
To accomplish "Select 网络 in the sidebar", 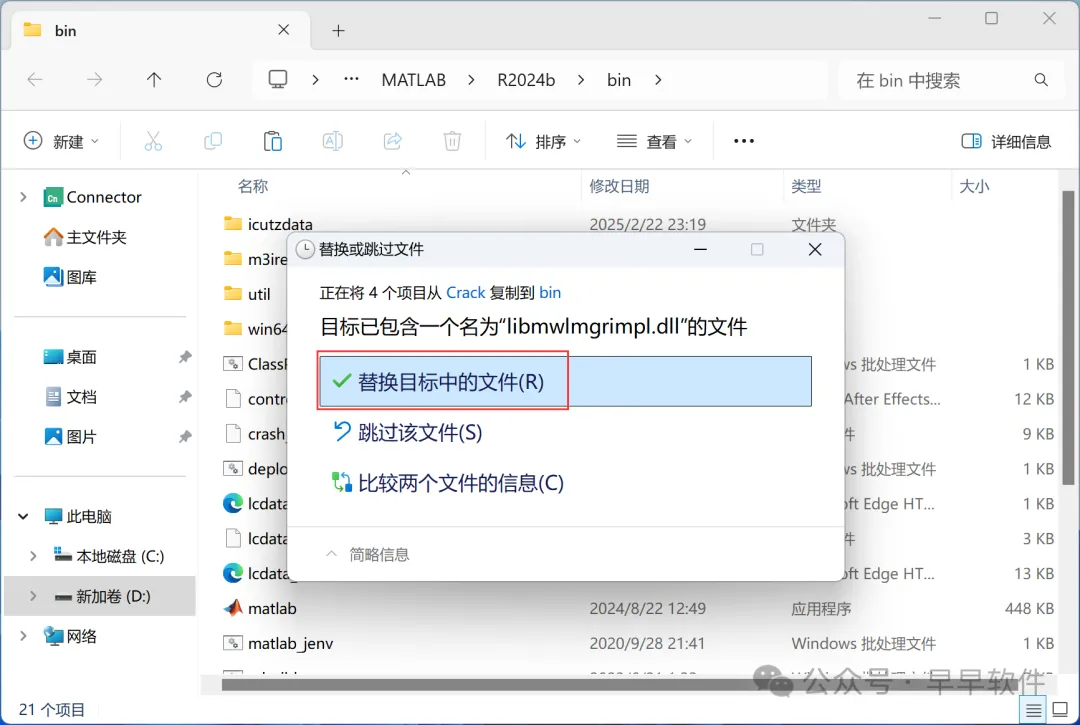I will (x=70, y=635).
